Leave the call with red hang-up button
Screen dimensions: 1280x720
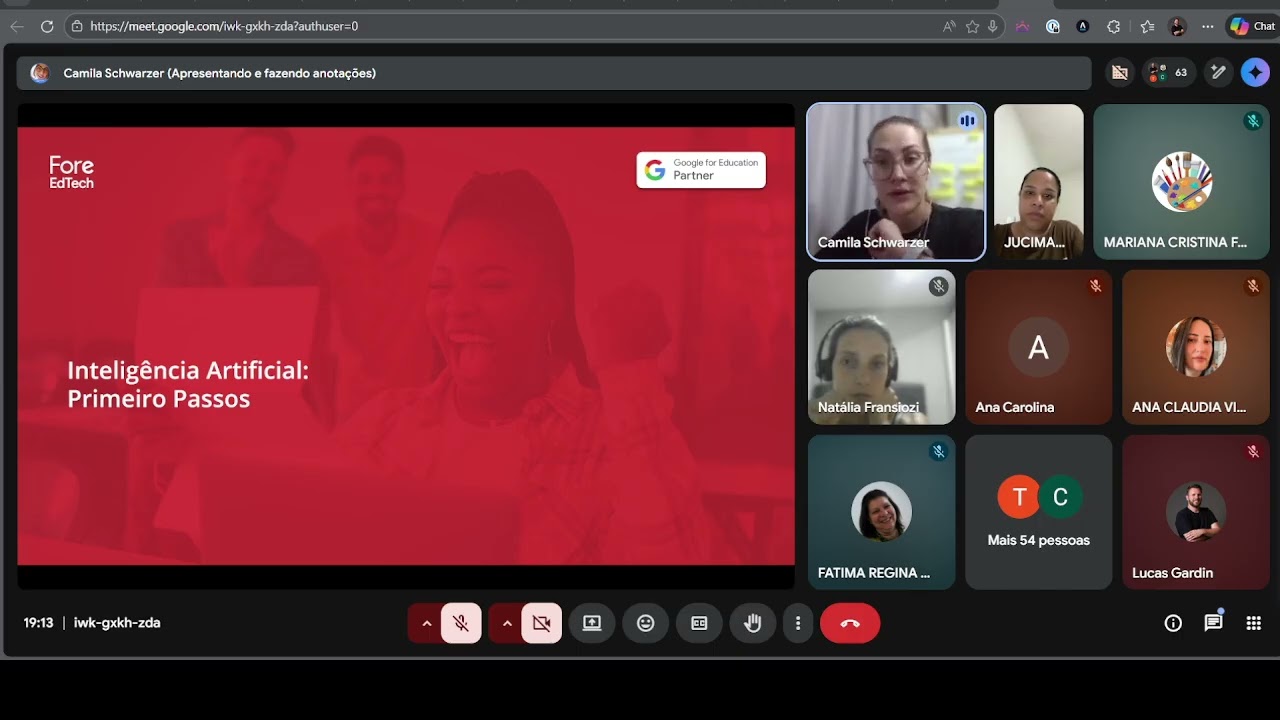tap(850, 623)
